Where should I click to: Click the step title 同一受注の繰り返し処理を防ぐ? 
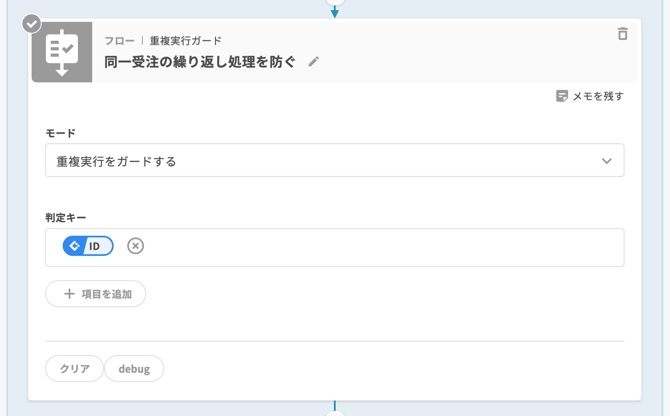(x=200, y=62)
